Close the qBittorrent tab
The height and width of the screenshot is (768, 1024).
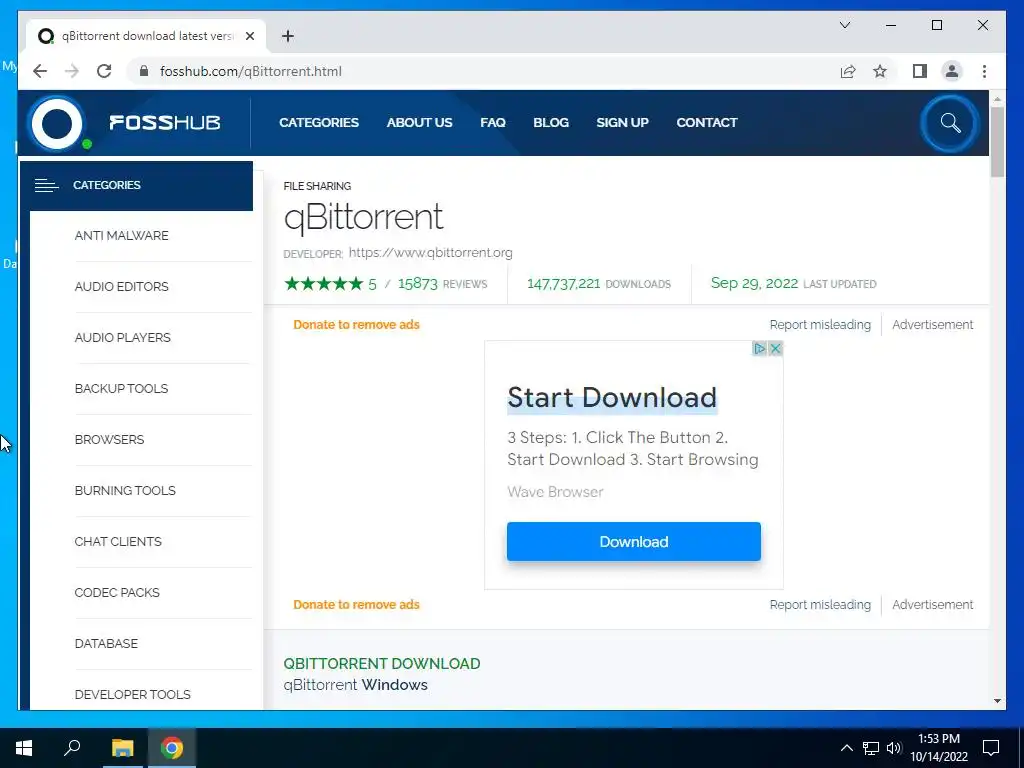249,36
